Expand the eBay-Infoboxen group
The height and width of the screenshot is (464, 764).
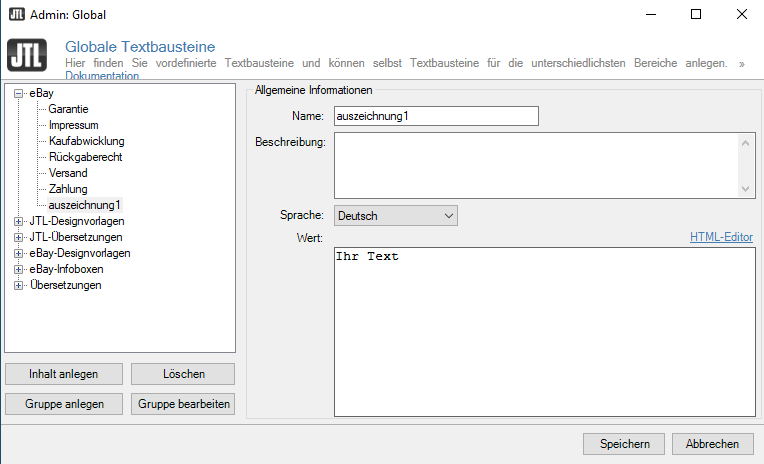coord(19,270)
